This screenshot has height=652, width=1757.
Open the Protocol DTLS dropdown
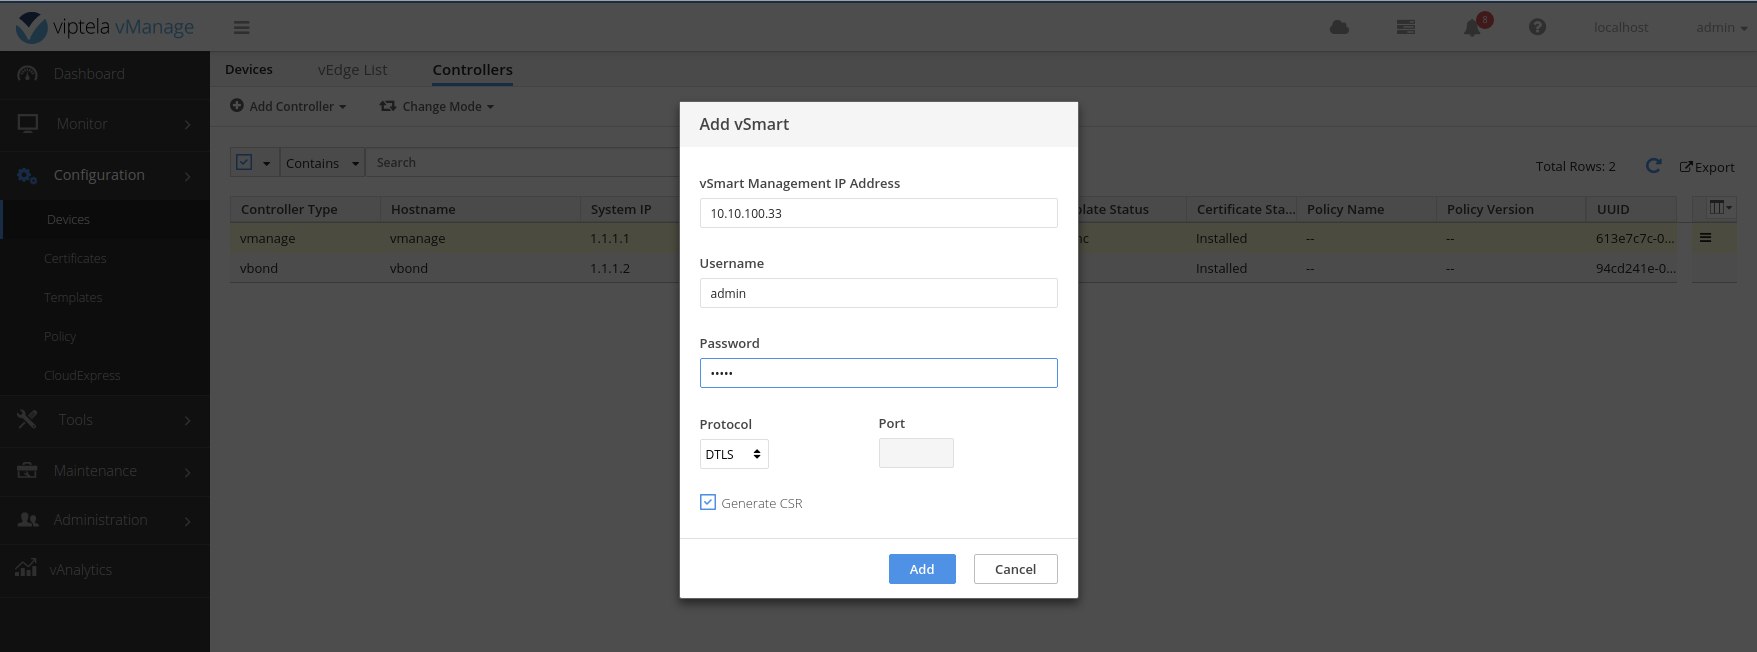pyautogui.click(x=733, y=454)
